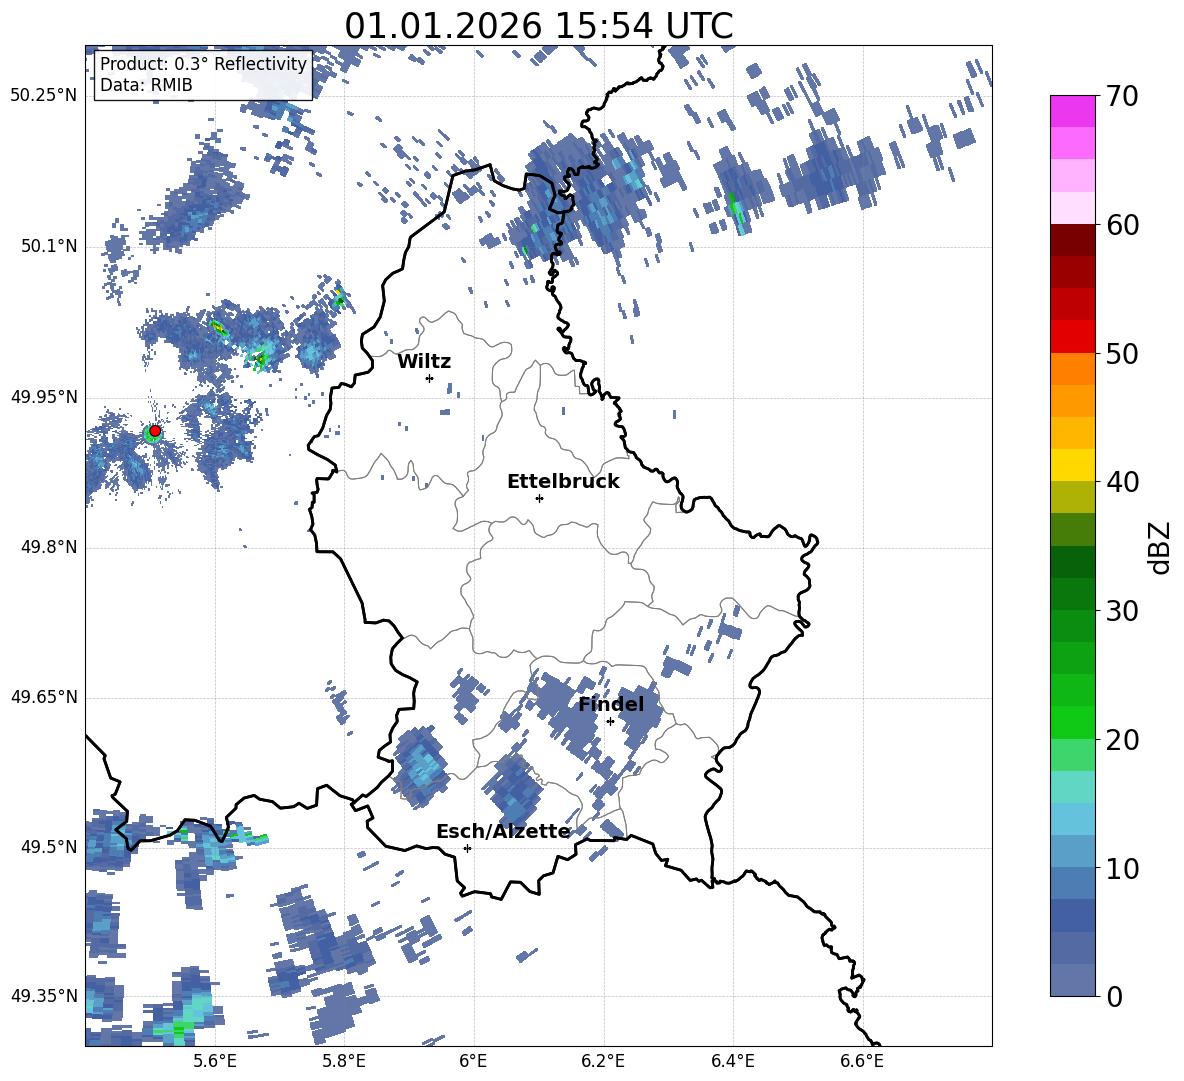Viewport: 1184px width, 1081px height.
Task: Click the 49.8°N latitude label
Action: point(48,547)
